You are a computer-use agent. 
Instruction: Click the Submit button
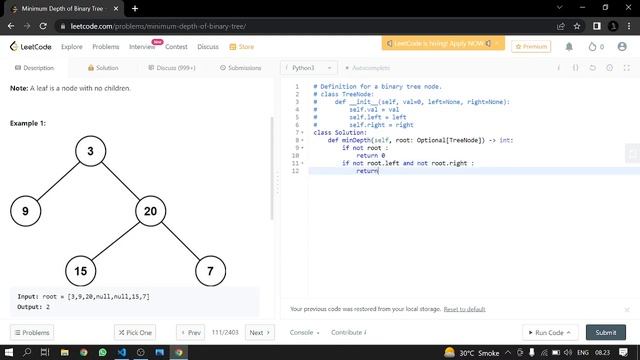(x=606, y=333)
